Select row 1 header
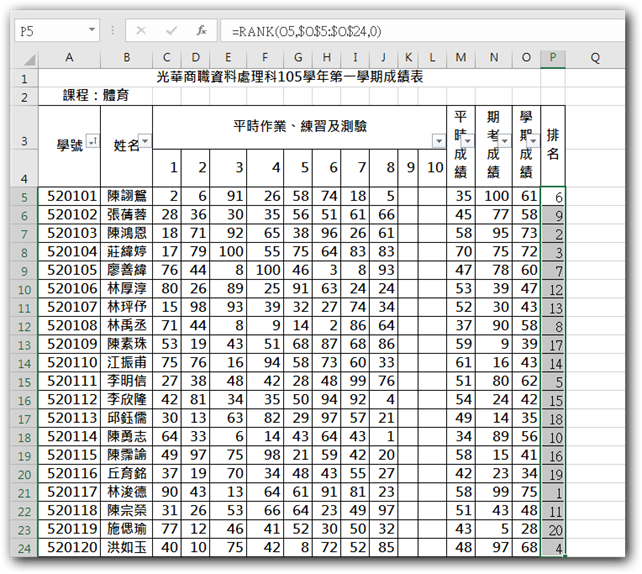The height and width of the screenshot is (574, 642). coord(24,78)
